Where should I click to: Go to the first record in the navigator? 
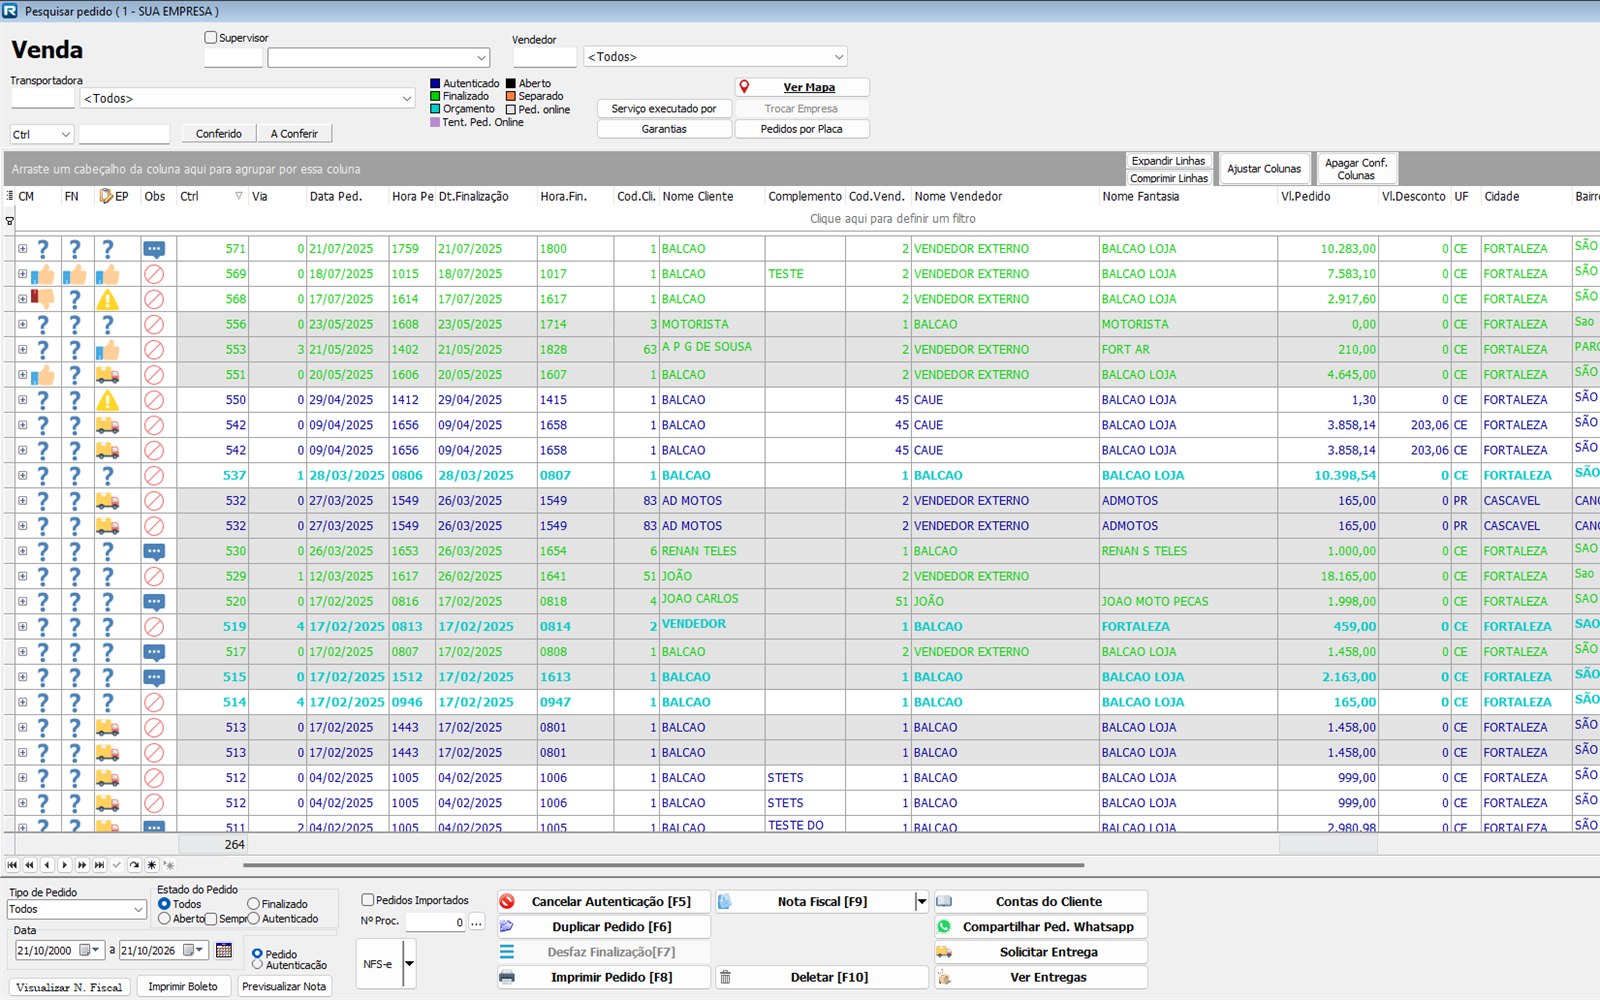click(x=12, y=865)
